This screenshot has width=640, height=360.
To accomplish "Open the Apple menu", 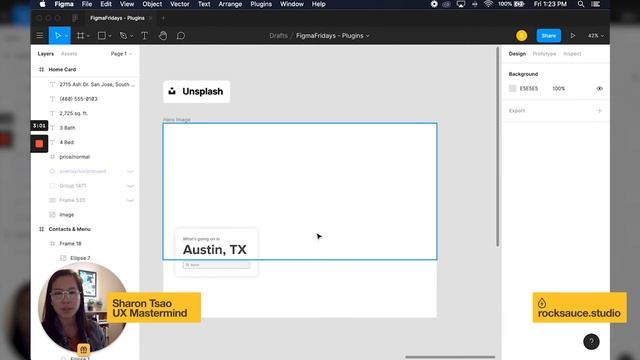I will (x=42, y=4).
